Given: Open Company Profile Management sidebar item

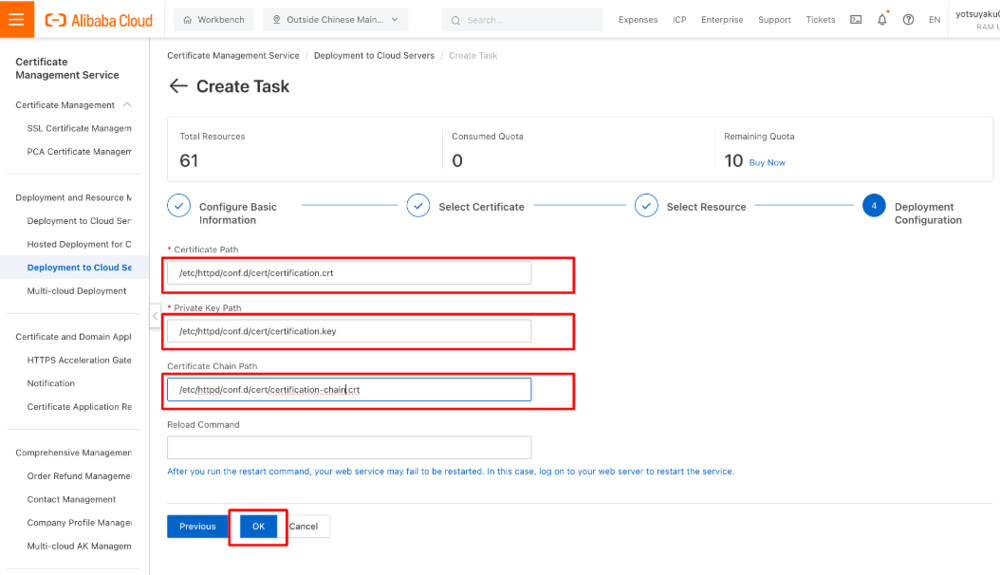Looking at the screenshot, I should pos(79,522).
